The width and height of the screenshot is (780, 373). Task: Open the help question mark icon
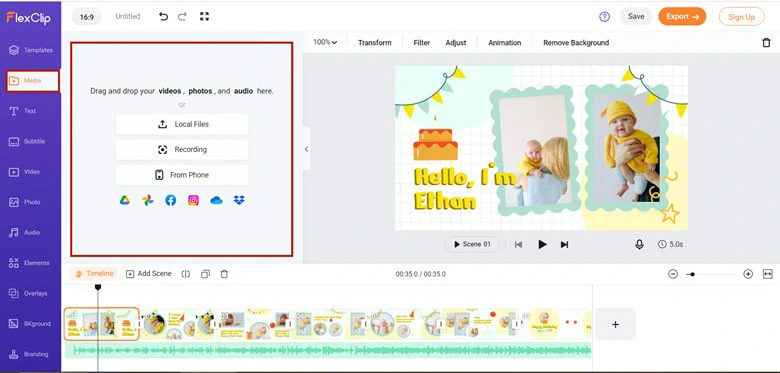[x=604, y=17]
